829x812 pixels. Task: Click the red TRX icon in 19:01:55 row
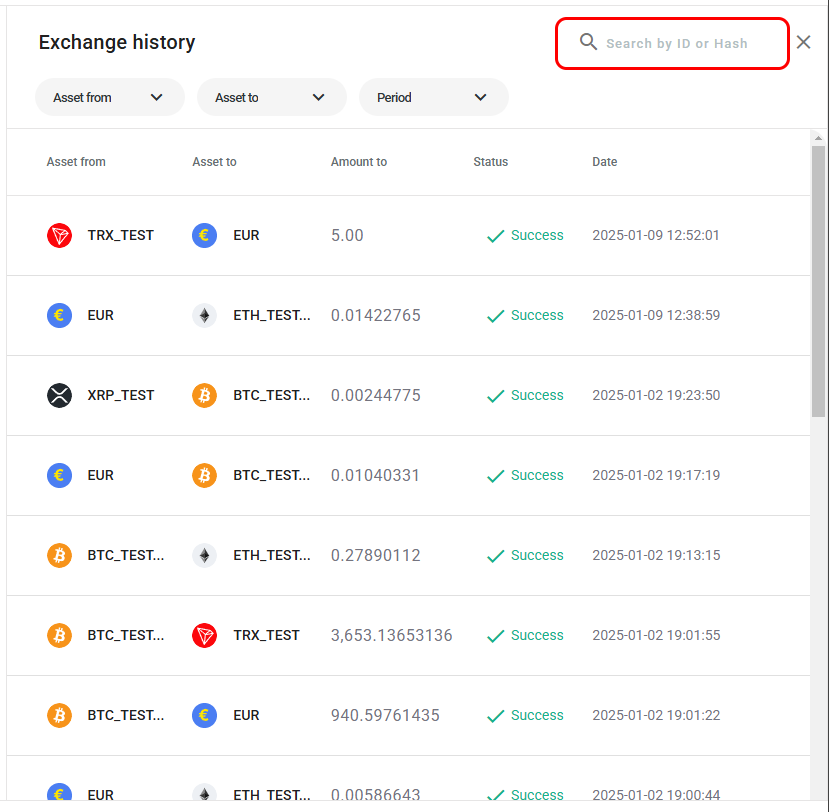point(204,635)
